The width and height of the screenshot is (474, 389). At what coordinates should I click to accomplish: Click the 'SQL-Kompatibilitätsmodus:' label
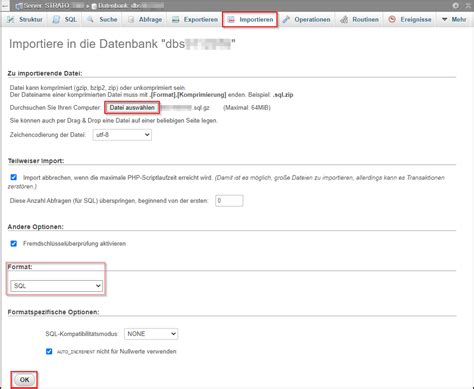(82, 334)
